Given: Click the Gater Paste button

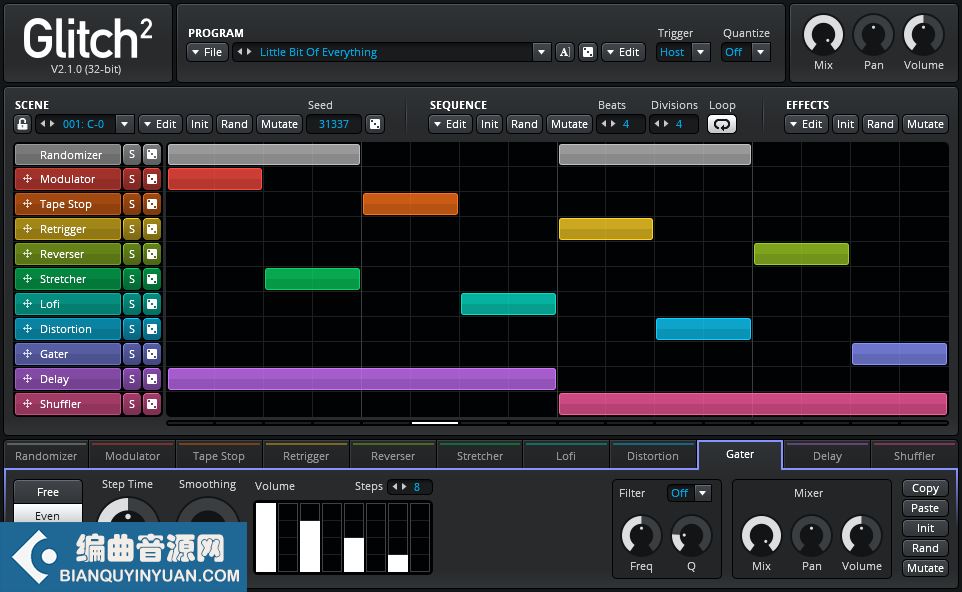Looking at the screenshot, I should coord(925,508).
